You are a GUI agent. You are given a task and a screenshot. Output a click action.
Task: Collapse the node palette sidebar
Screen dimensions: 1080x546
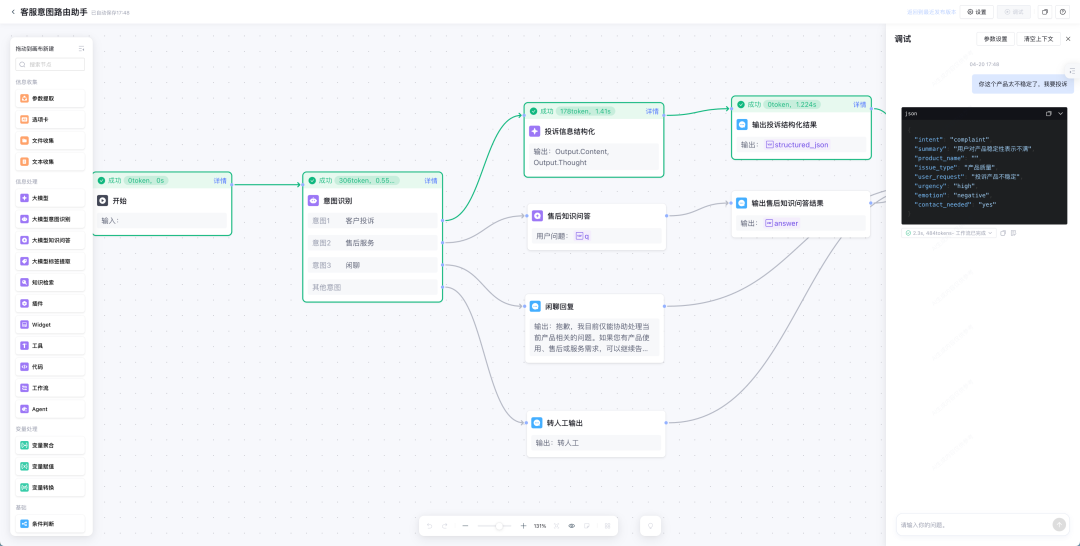pos(81,49)
